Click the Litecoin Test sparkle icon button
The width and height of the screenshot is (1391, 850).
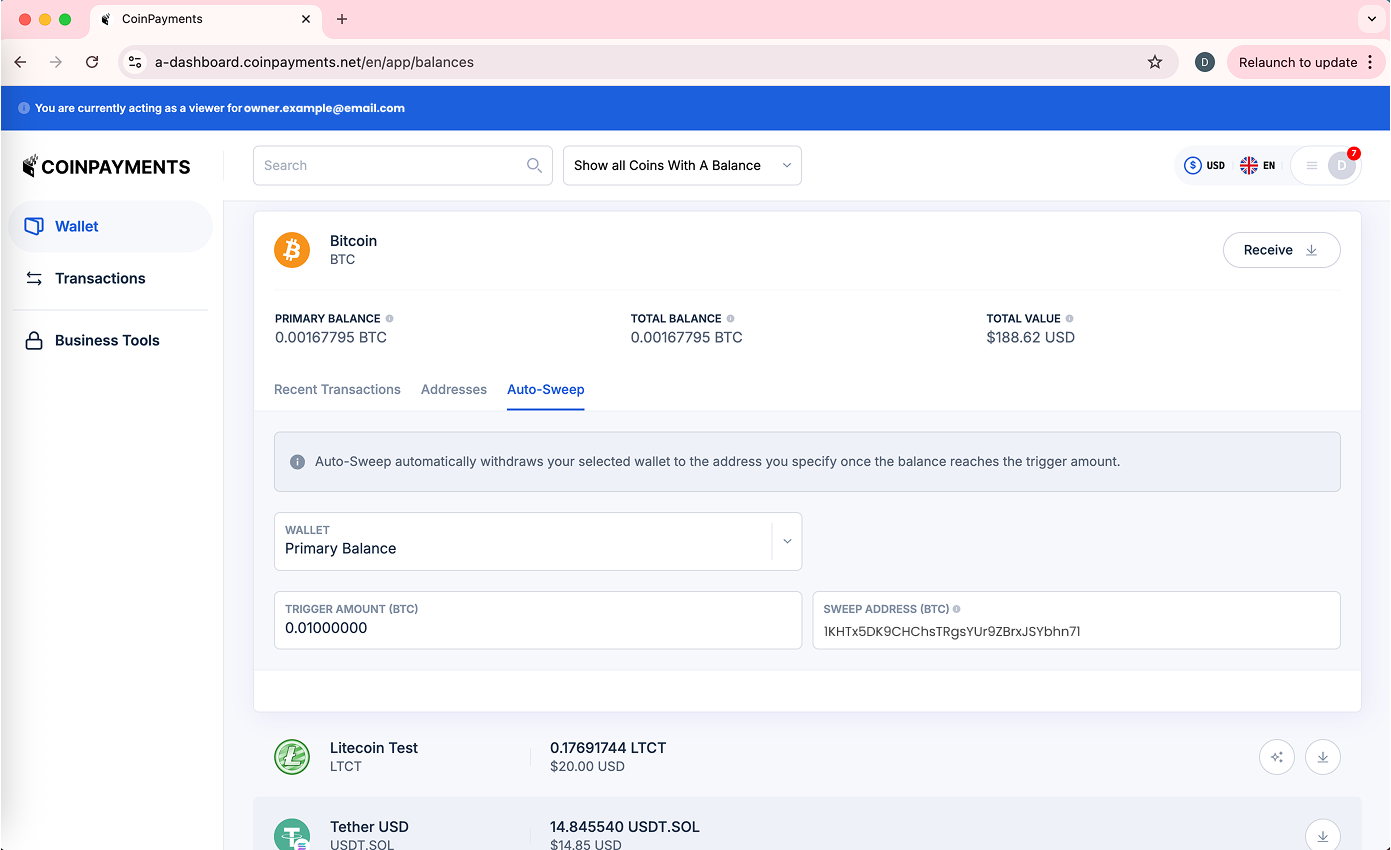1277,757
